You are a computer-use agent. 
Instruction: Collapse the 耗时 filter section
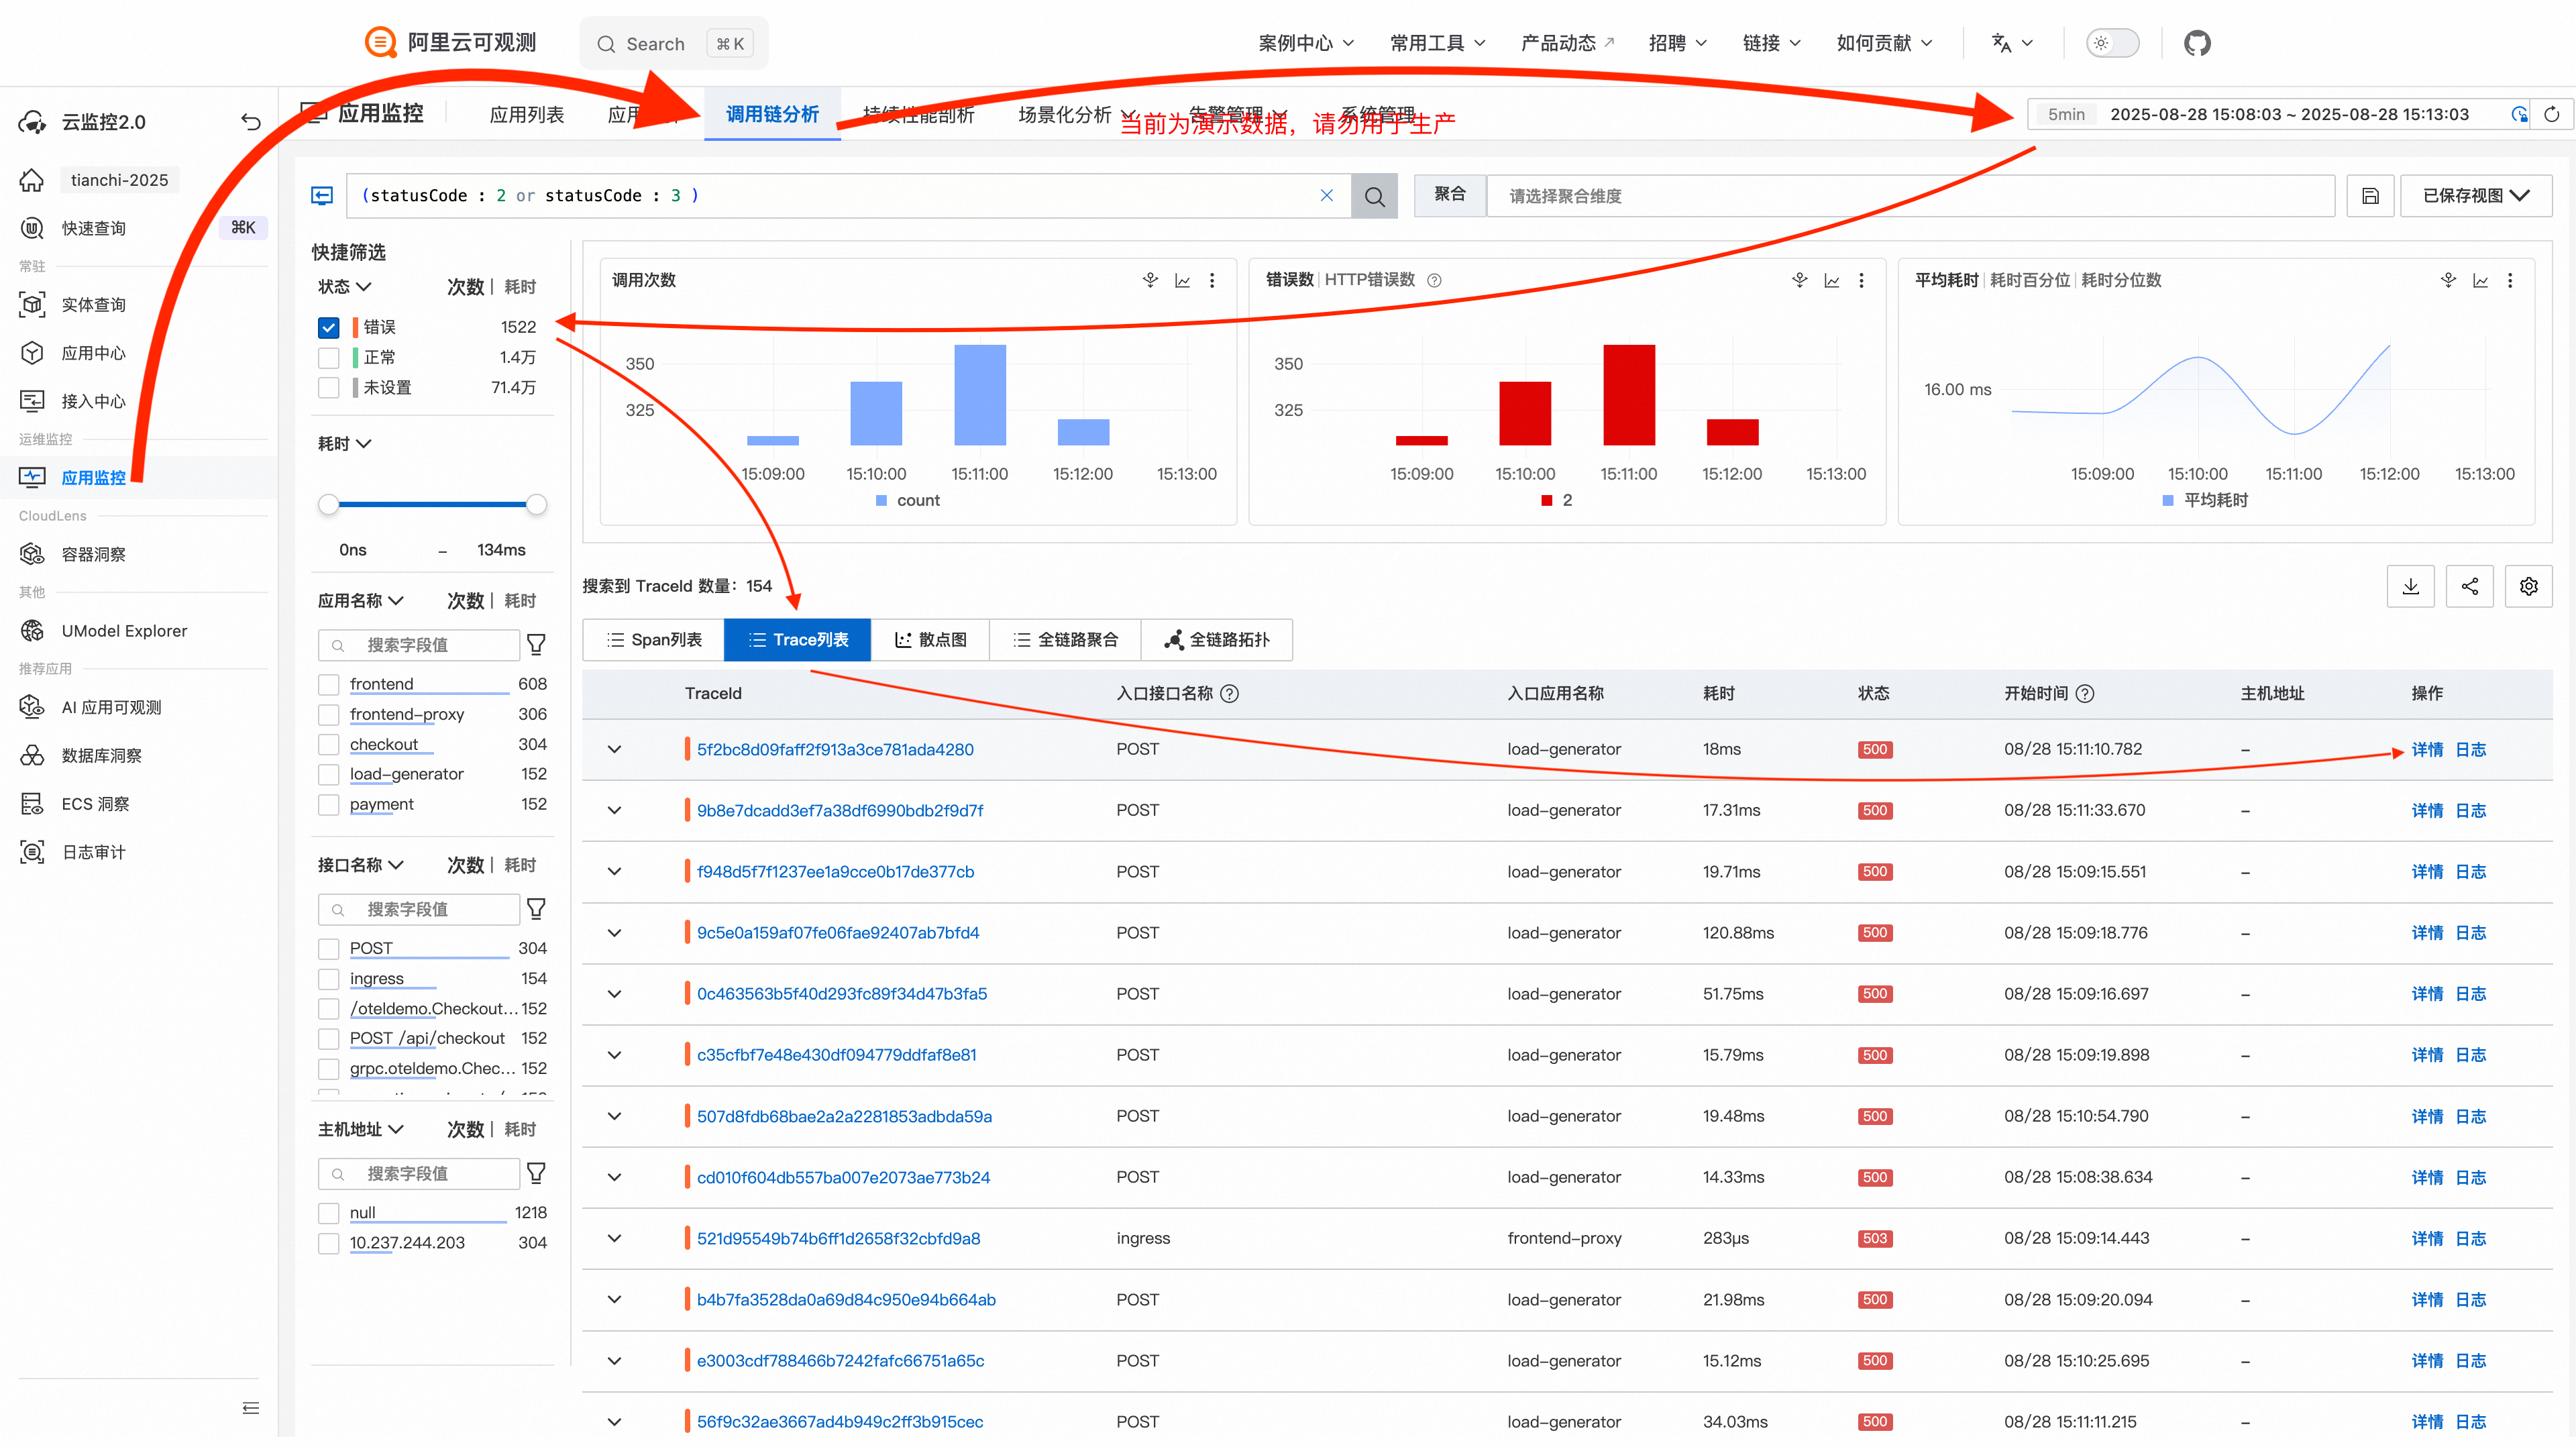[344, 444]
